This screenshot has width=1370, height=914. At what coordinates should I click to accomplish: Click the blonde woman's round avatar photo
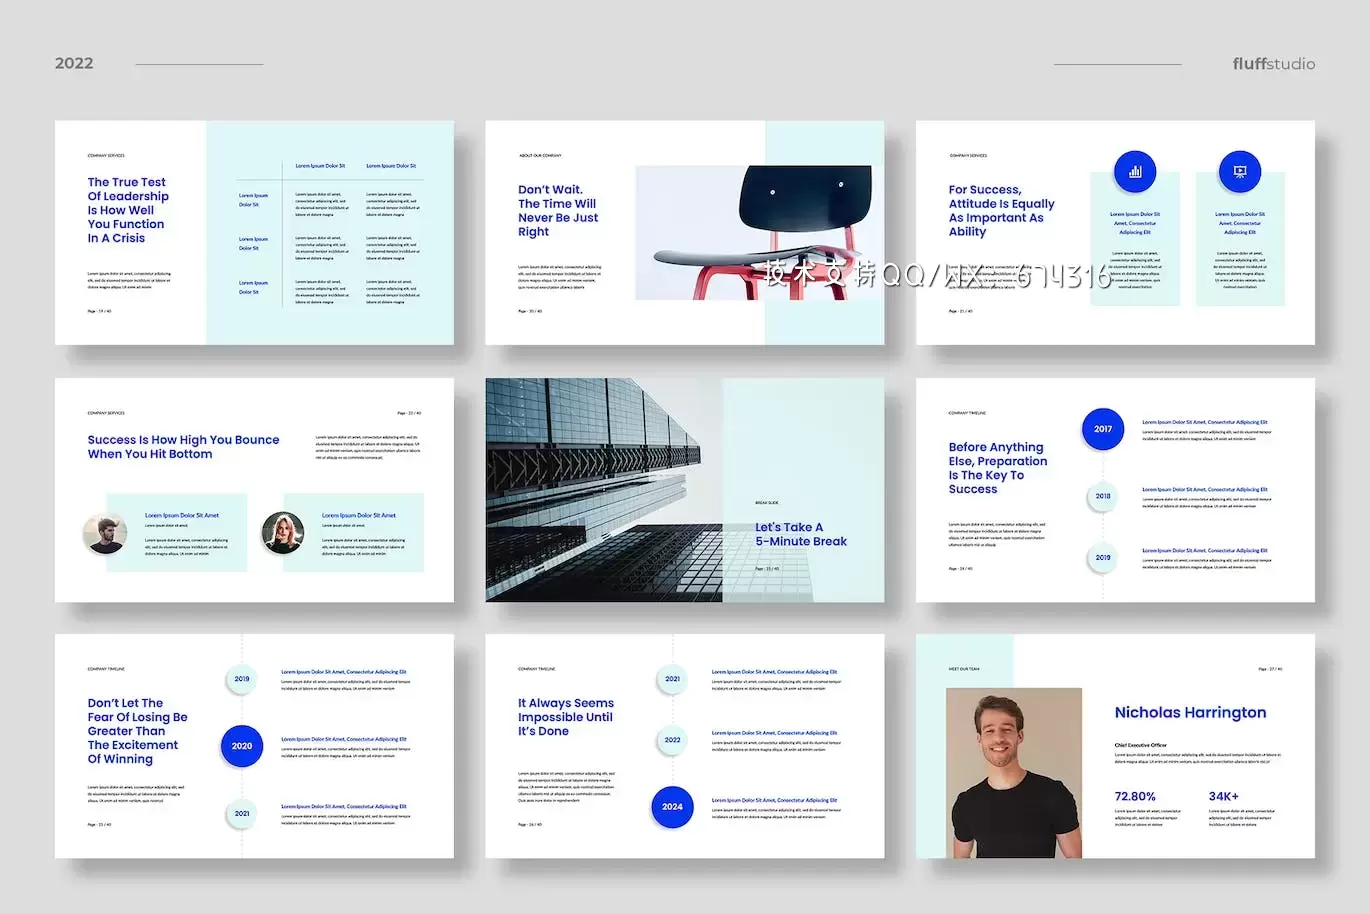(x=283, y=533)
